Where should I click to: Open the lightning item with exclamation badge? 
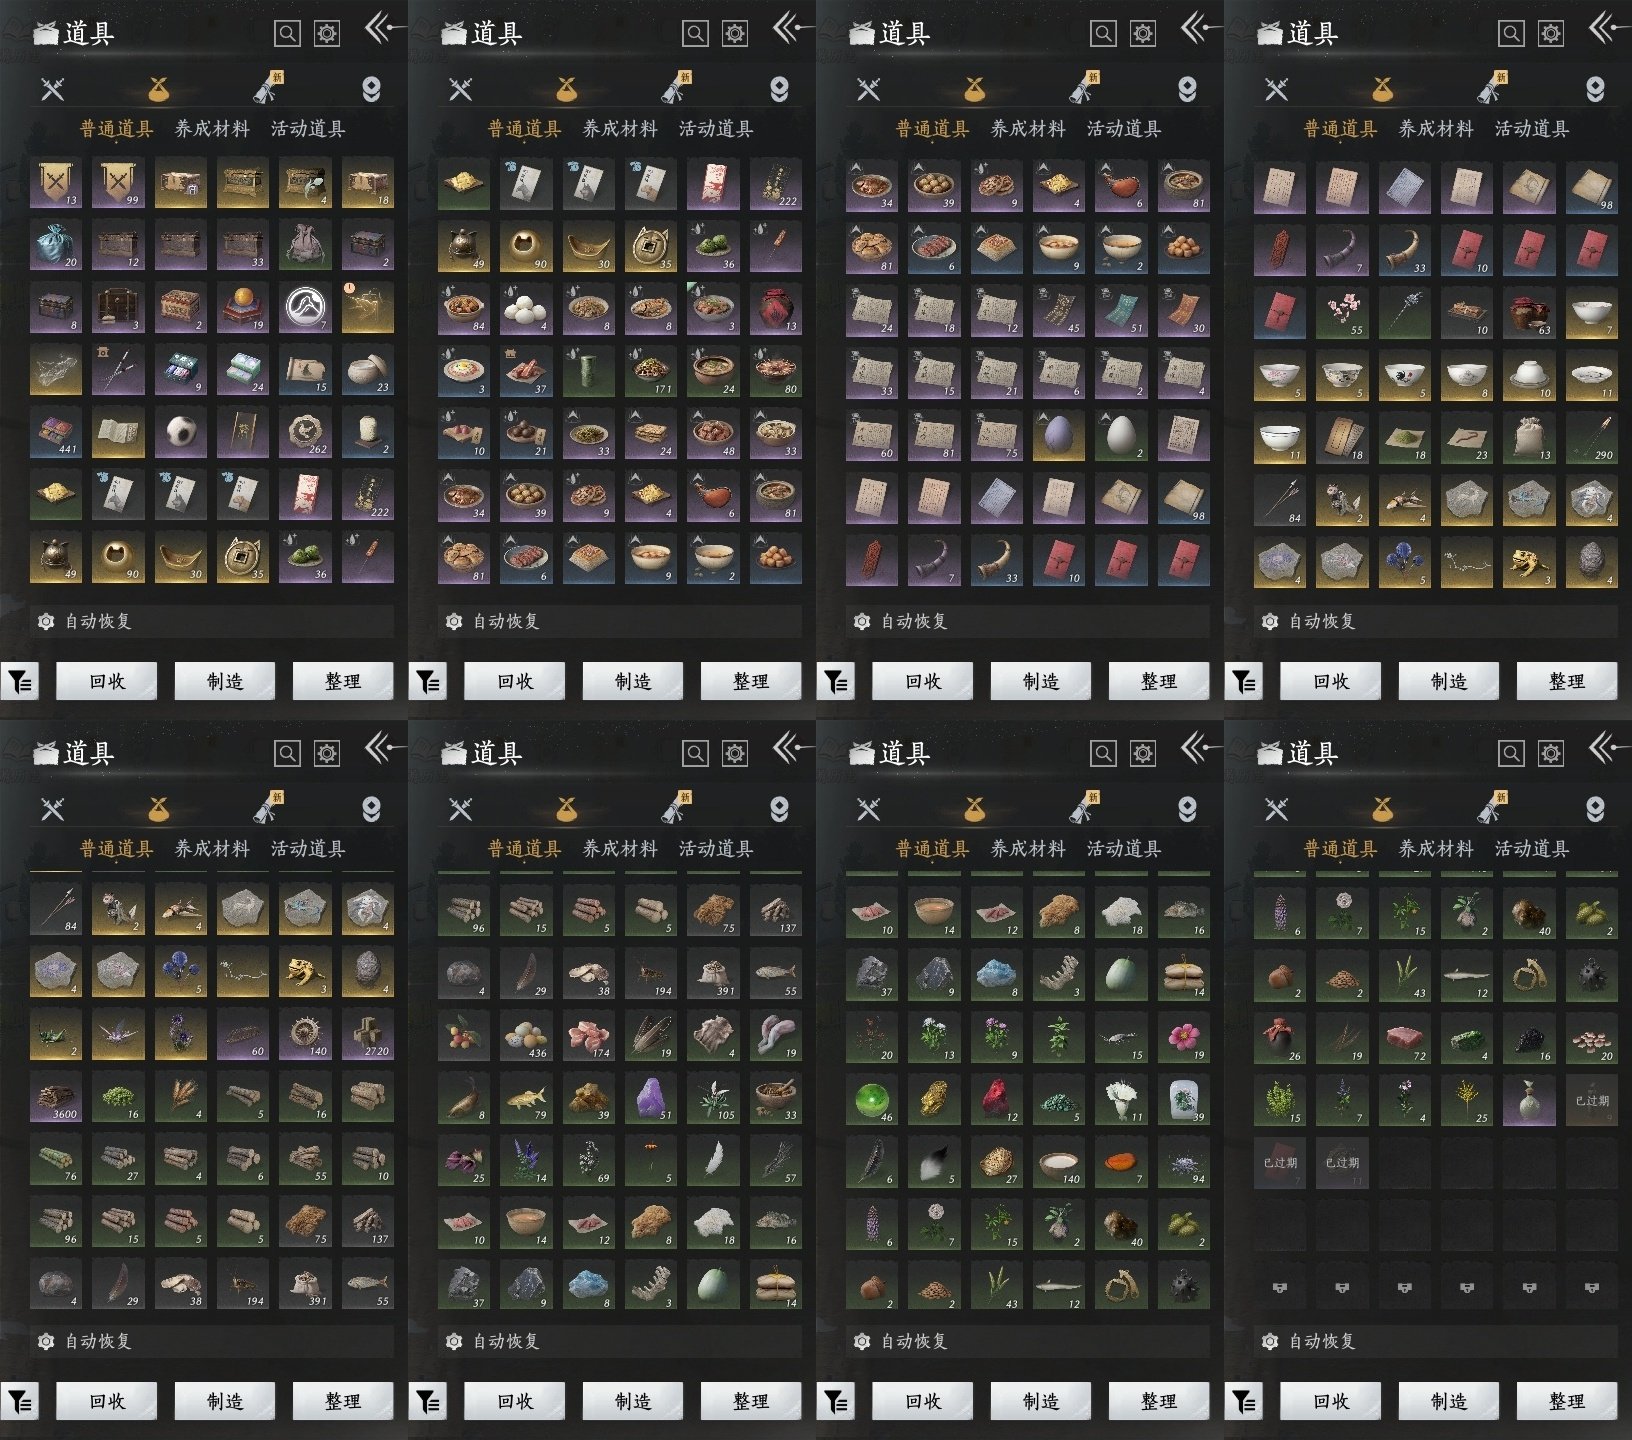pyautogui.click(x=367, y=308)
